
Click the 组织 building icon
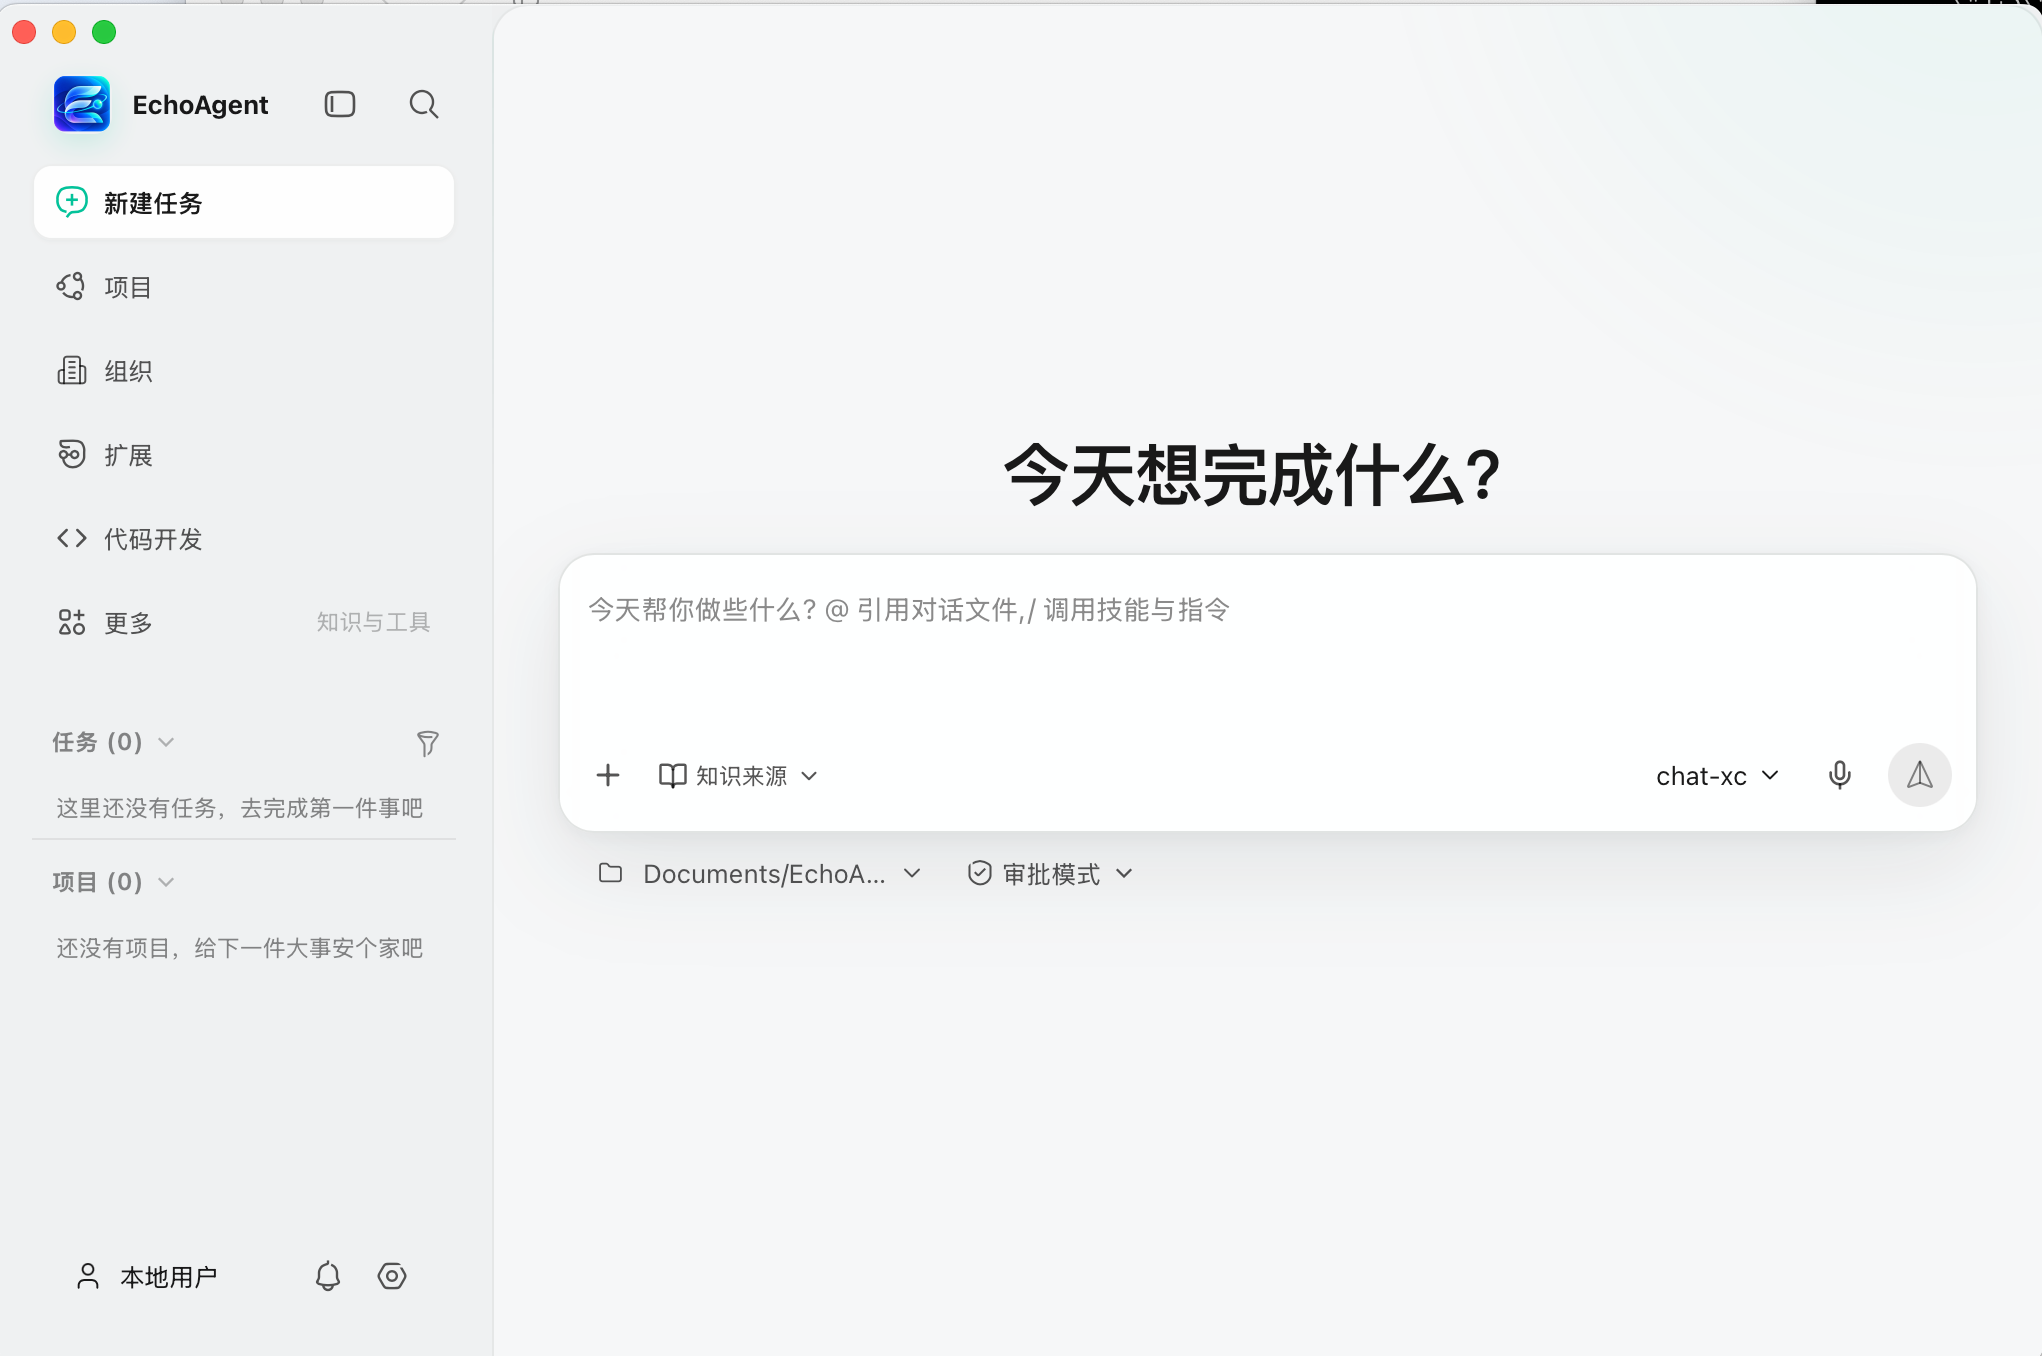point(72,371)
